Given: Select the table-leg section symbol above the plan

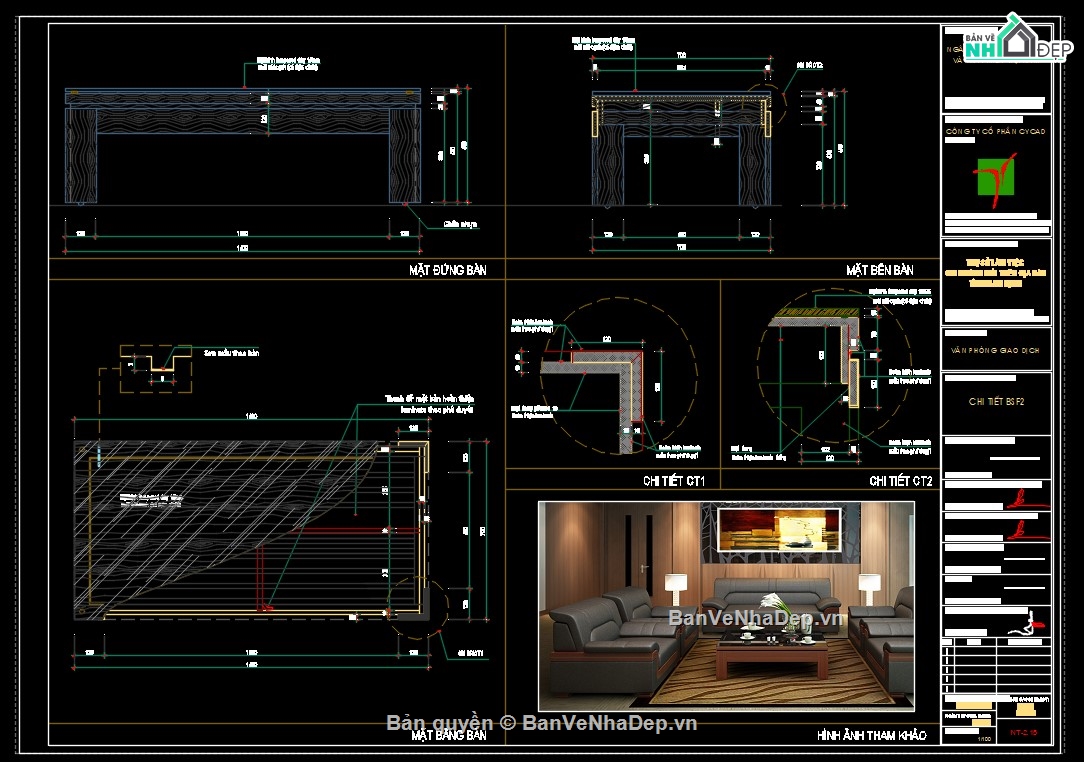Looking at the screenshot, I should [x=155, y=364].
